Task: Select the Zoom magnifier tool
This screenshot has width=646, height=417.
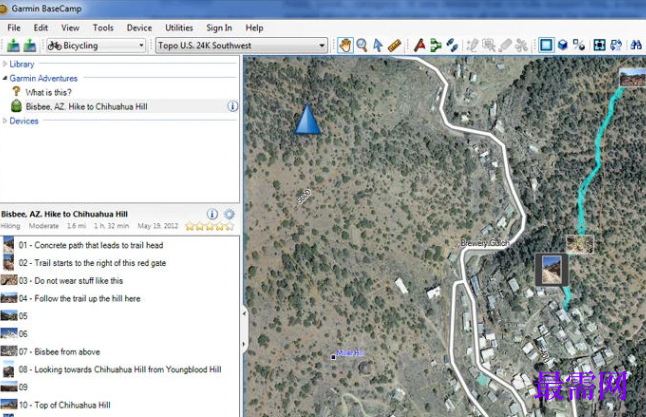Action: [362, 45]
